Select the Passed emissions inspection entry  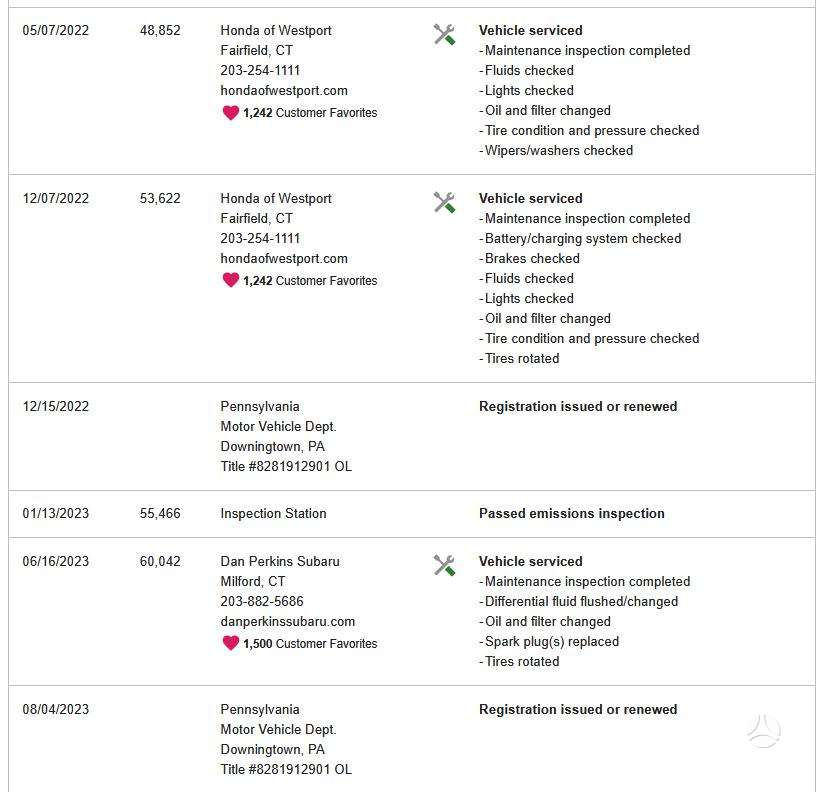571,514
